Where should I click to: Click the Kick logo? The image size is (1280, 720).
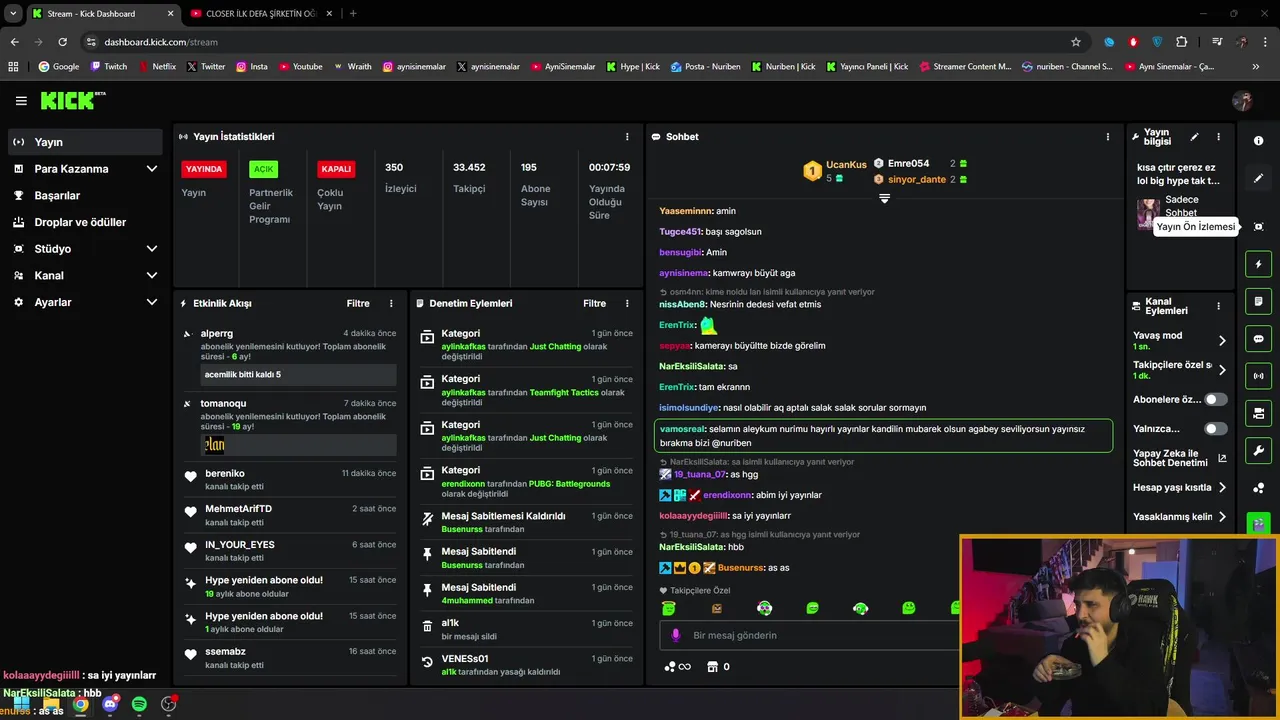[x=72, y=100]
